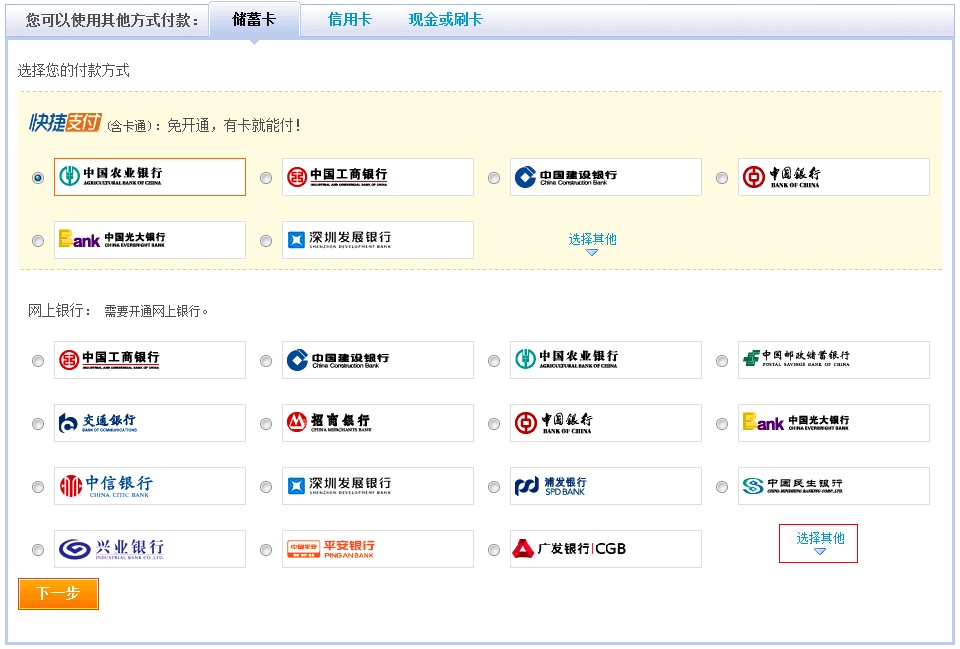Select the 中国民生银行 radio button
This screenshot has width=960, height=649.
722,487
